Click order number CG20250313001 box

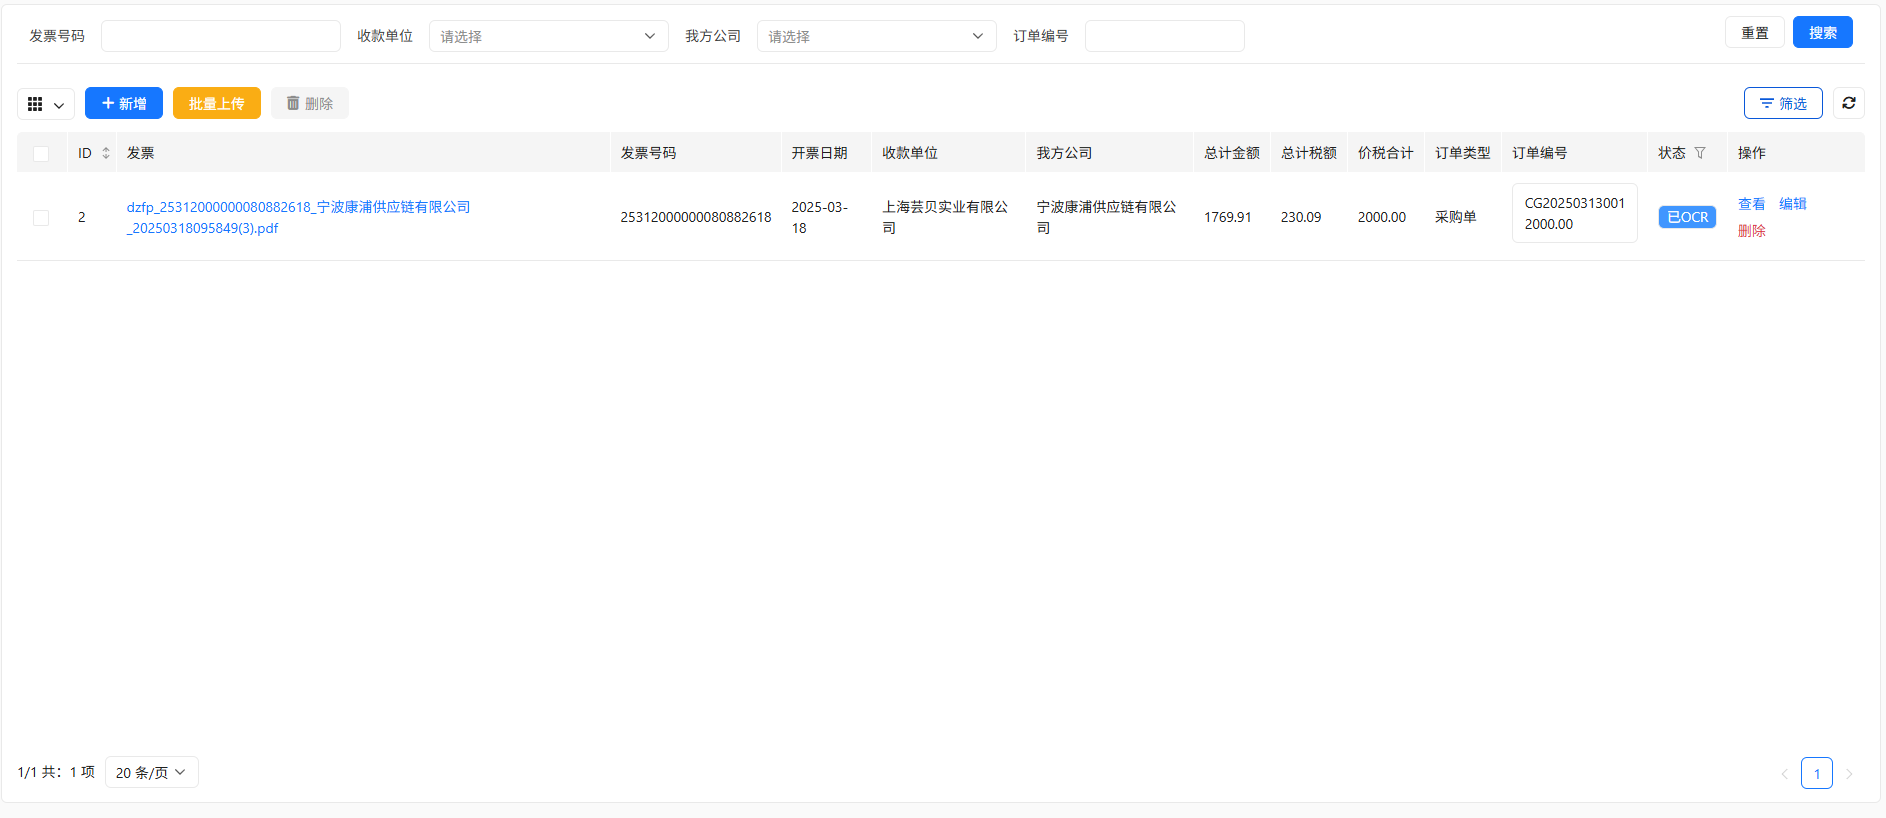point(1575,213)
